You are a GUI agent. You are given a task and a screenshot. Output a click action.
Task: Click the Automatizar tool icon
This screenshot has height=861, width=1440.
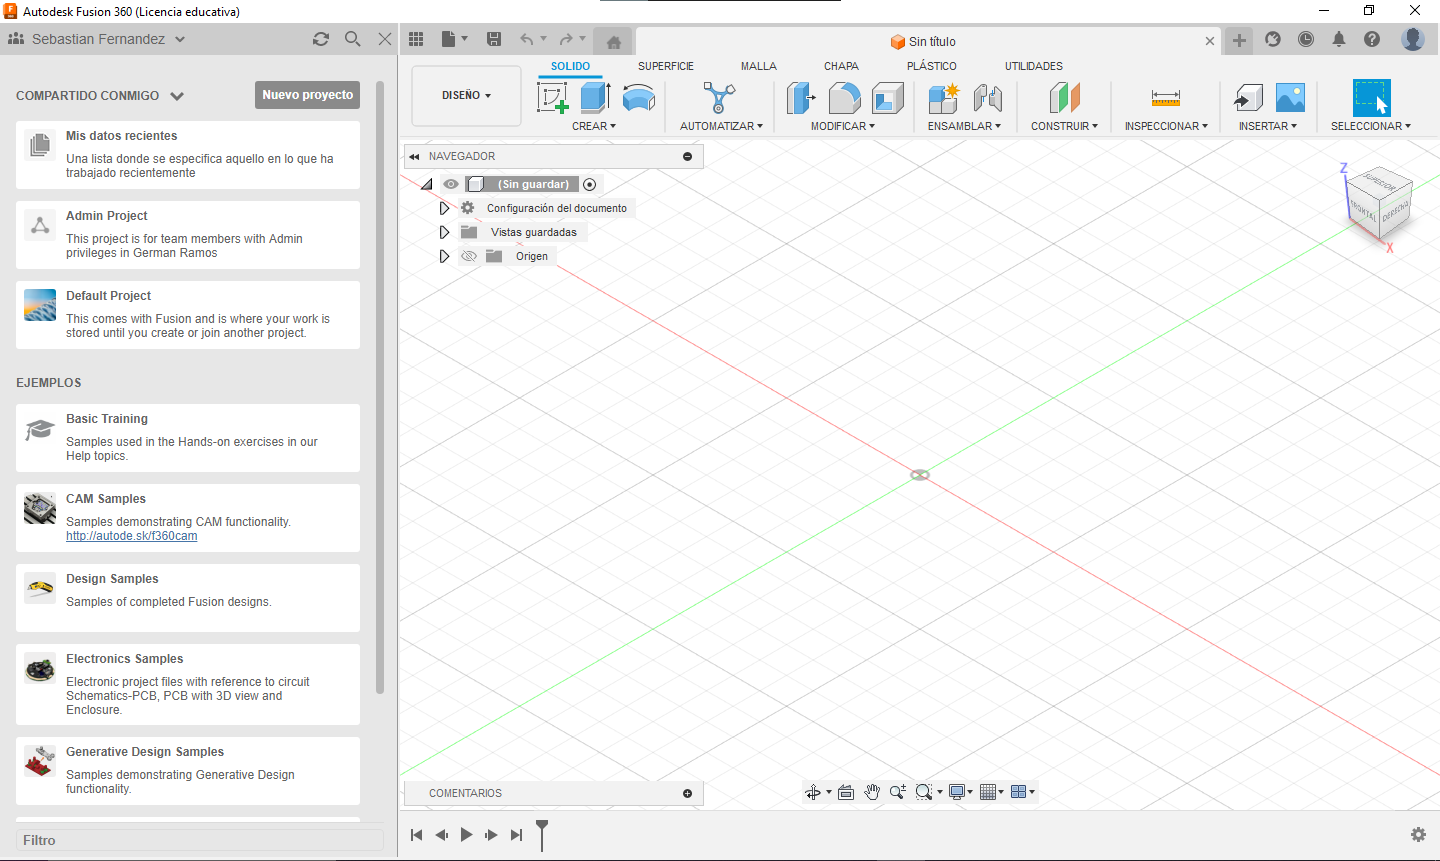[719, 98]
